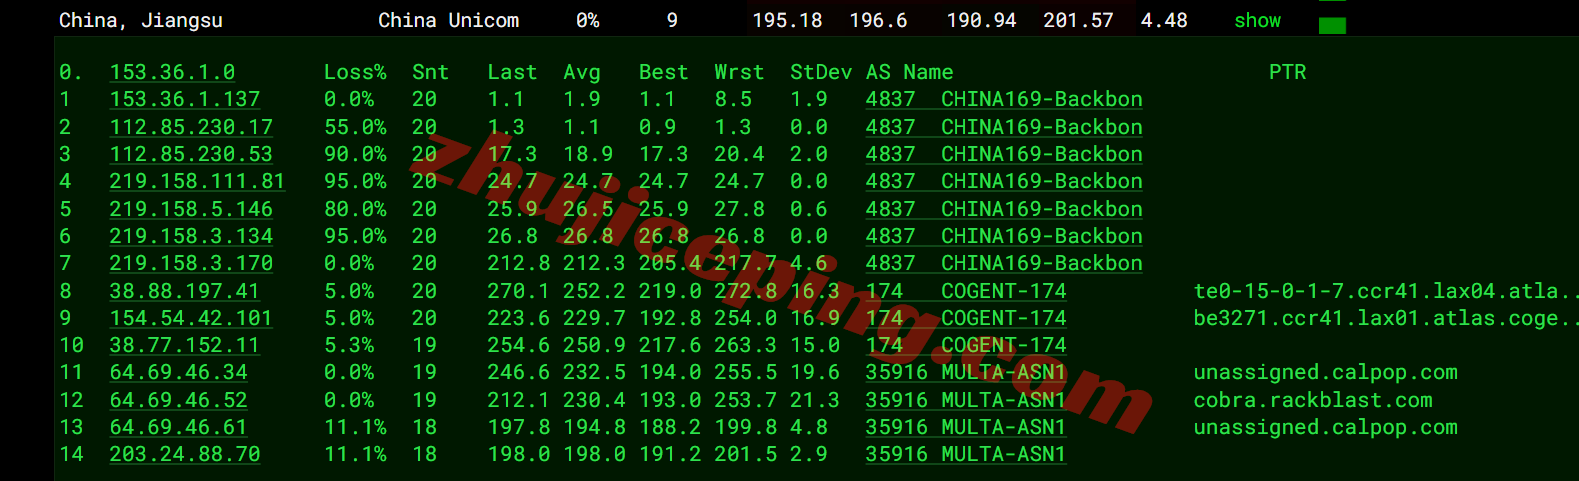Open IP link 154.54.42.101
Screen dimensions: 1579x481
[x=191, y=318]
